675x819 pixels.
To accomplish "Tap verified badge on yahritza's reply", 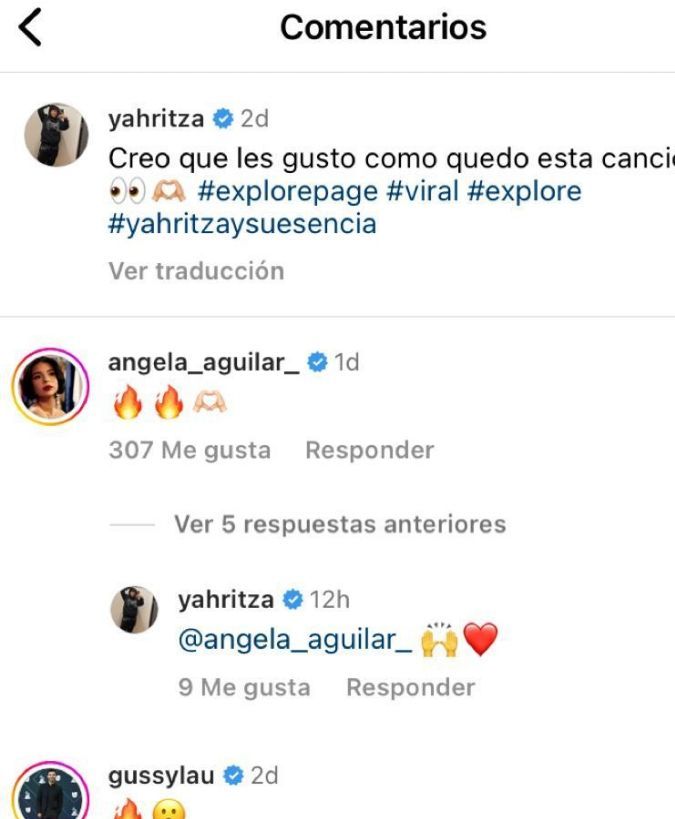I will [x=293, y=599].
